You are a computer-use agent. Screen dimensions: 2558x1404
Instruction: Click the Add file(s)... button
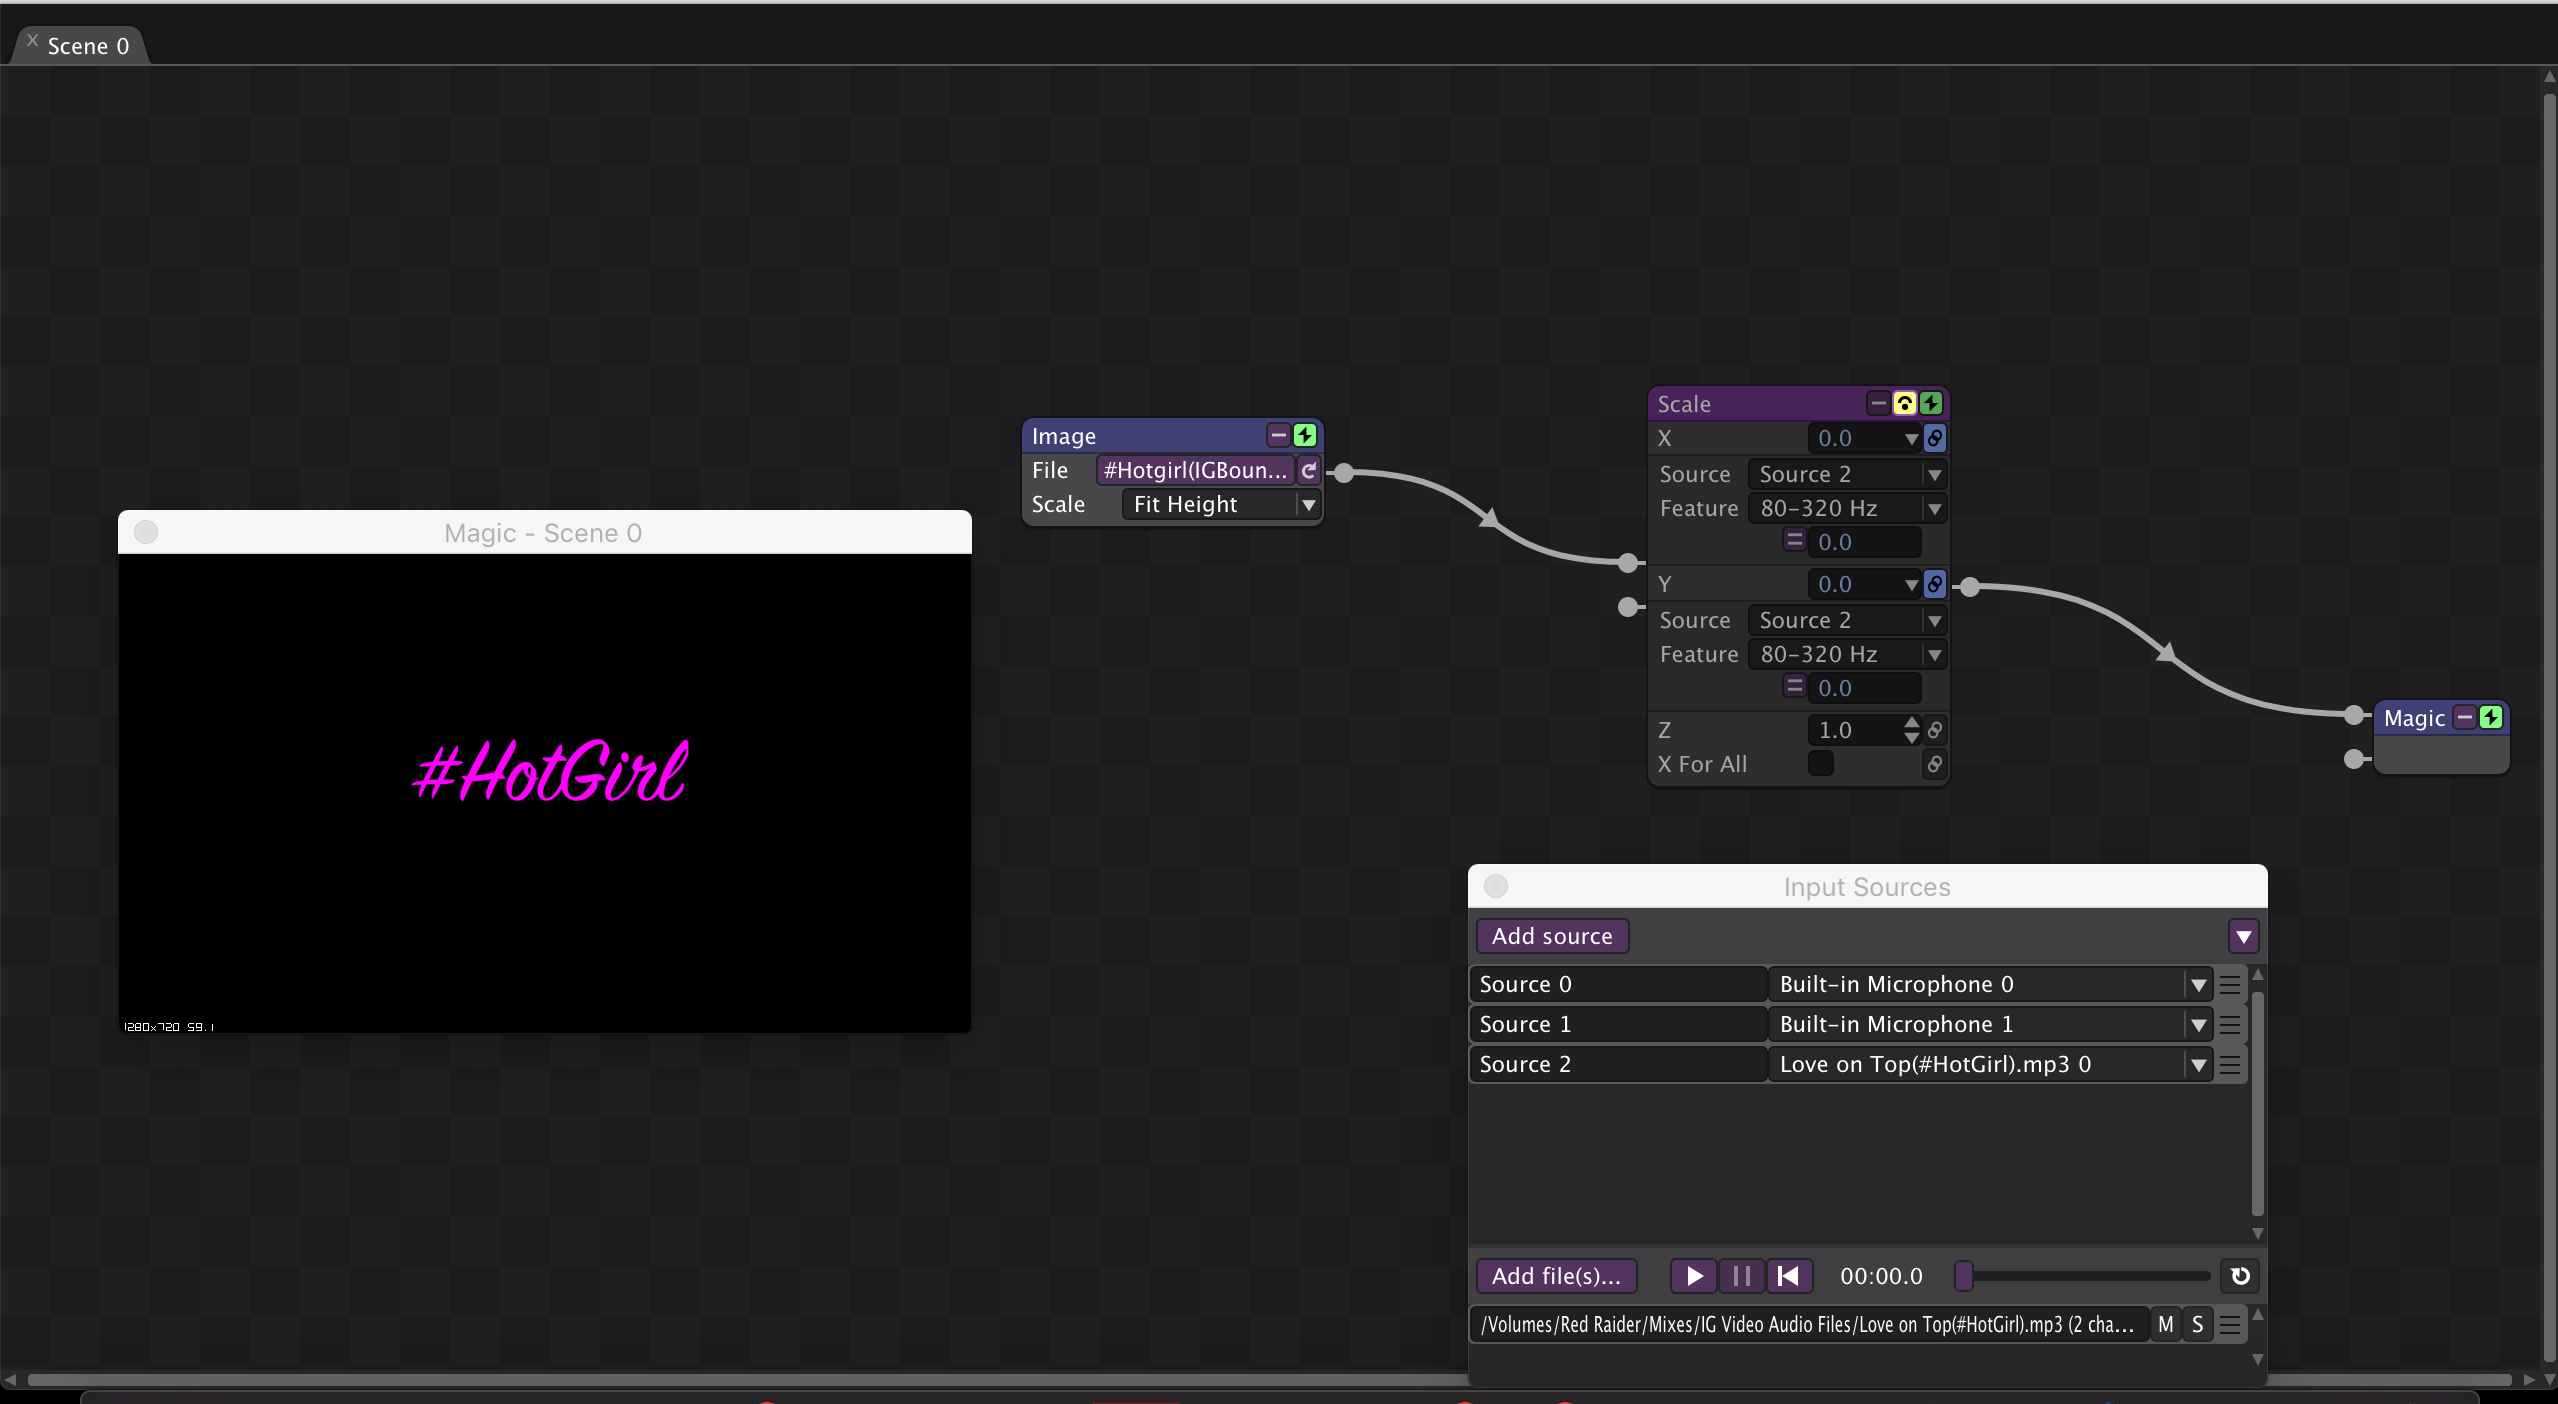pyautogui.click(x=1556, y=1276)
